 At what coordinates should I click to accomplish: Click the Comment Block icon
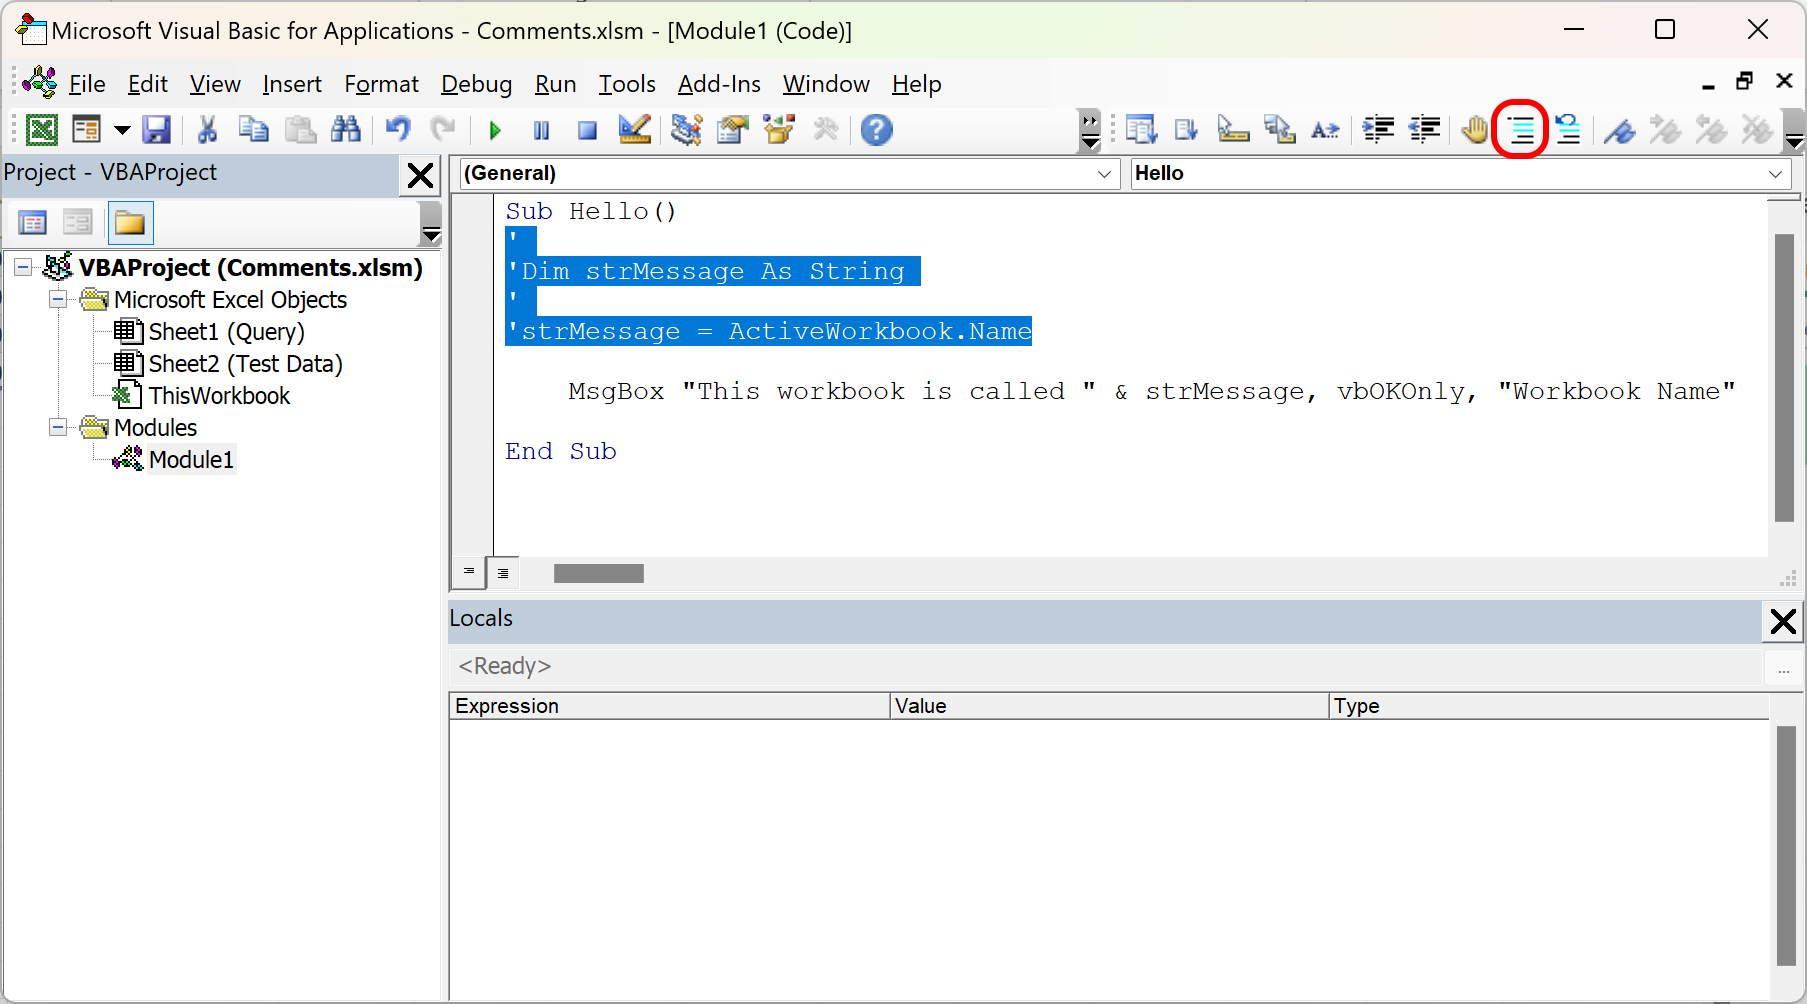pyautogui.click(x=1521, y=130)
